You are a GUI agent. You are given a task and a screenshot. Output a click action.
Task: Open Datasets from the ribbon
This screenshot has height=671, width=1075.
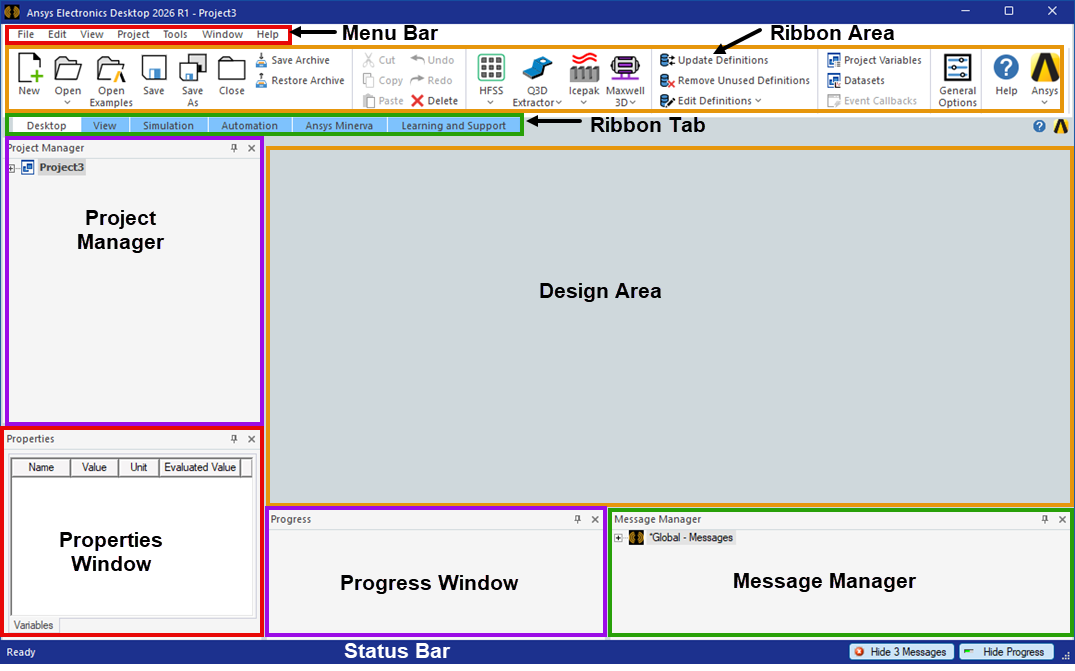point(856,80)
